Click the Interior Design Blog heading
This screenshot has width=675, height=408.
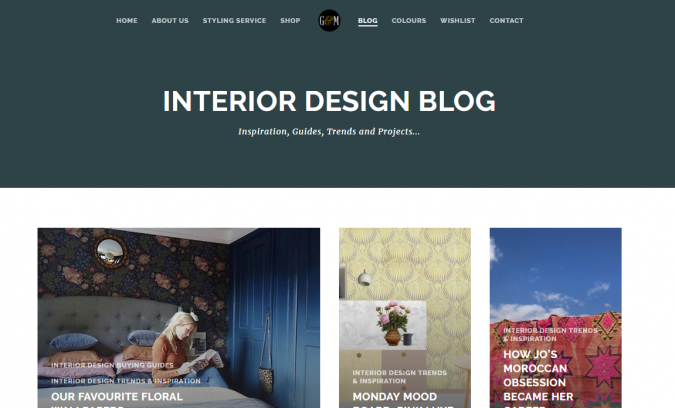pyautogui.click(x=329, y=101)
